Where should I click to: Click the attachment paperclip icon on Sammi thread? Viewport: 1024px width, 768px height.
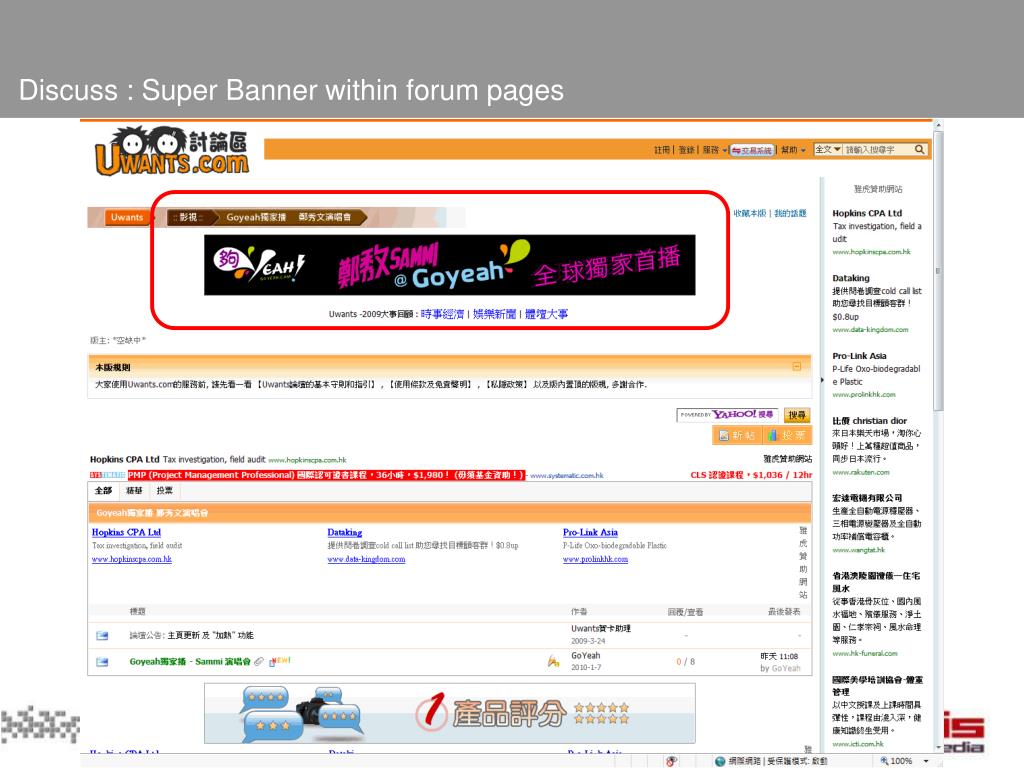coord(259,662)
